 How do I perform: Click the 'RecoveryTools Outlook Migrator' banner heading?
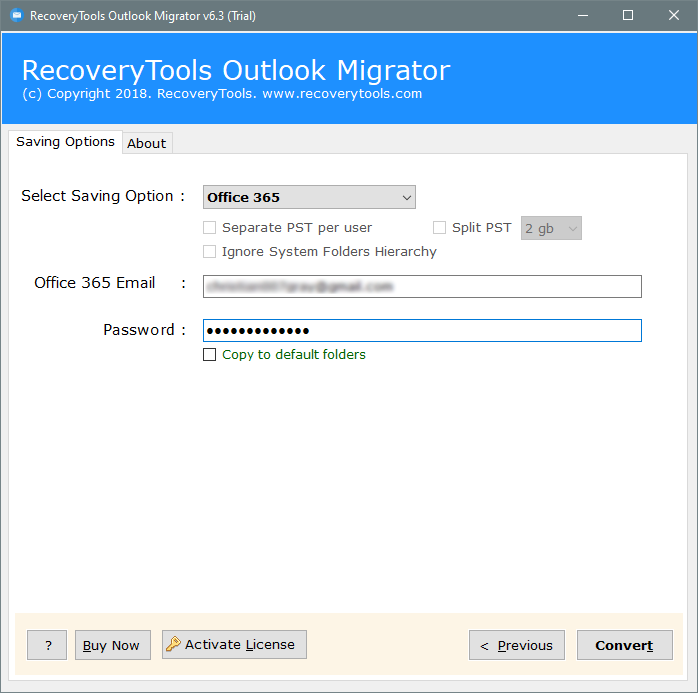point(236,70)
